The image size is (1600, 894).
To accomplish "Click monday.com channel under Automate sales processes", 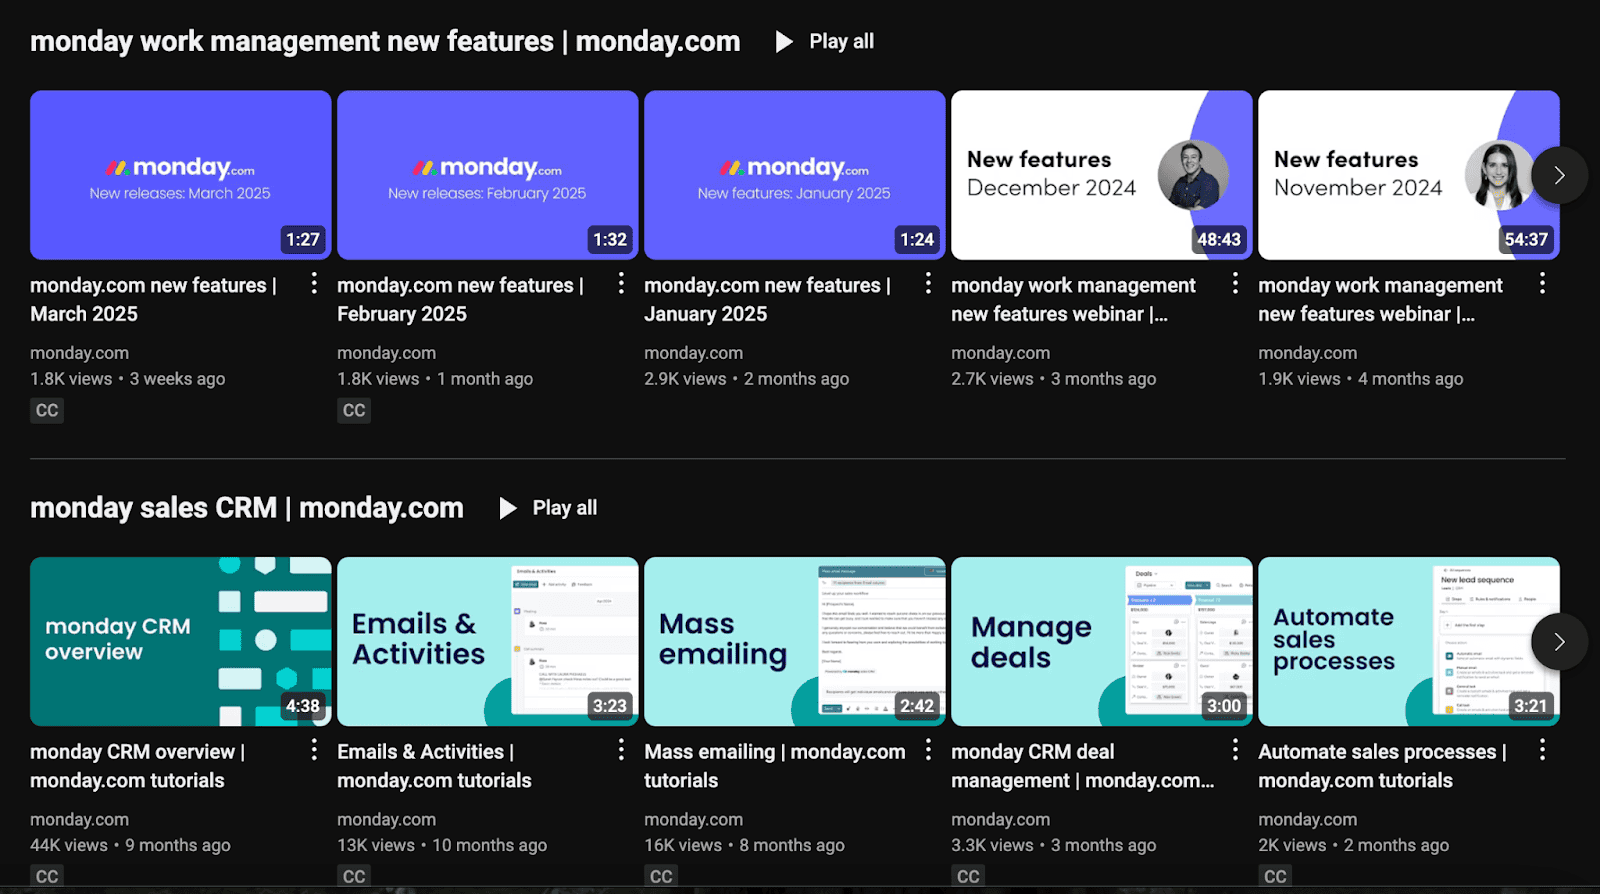I will click(1308, 819).
